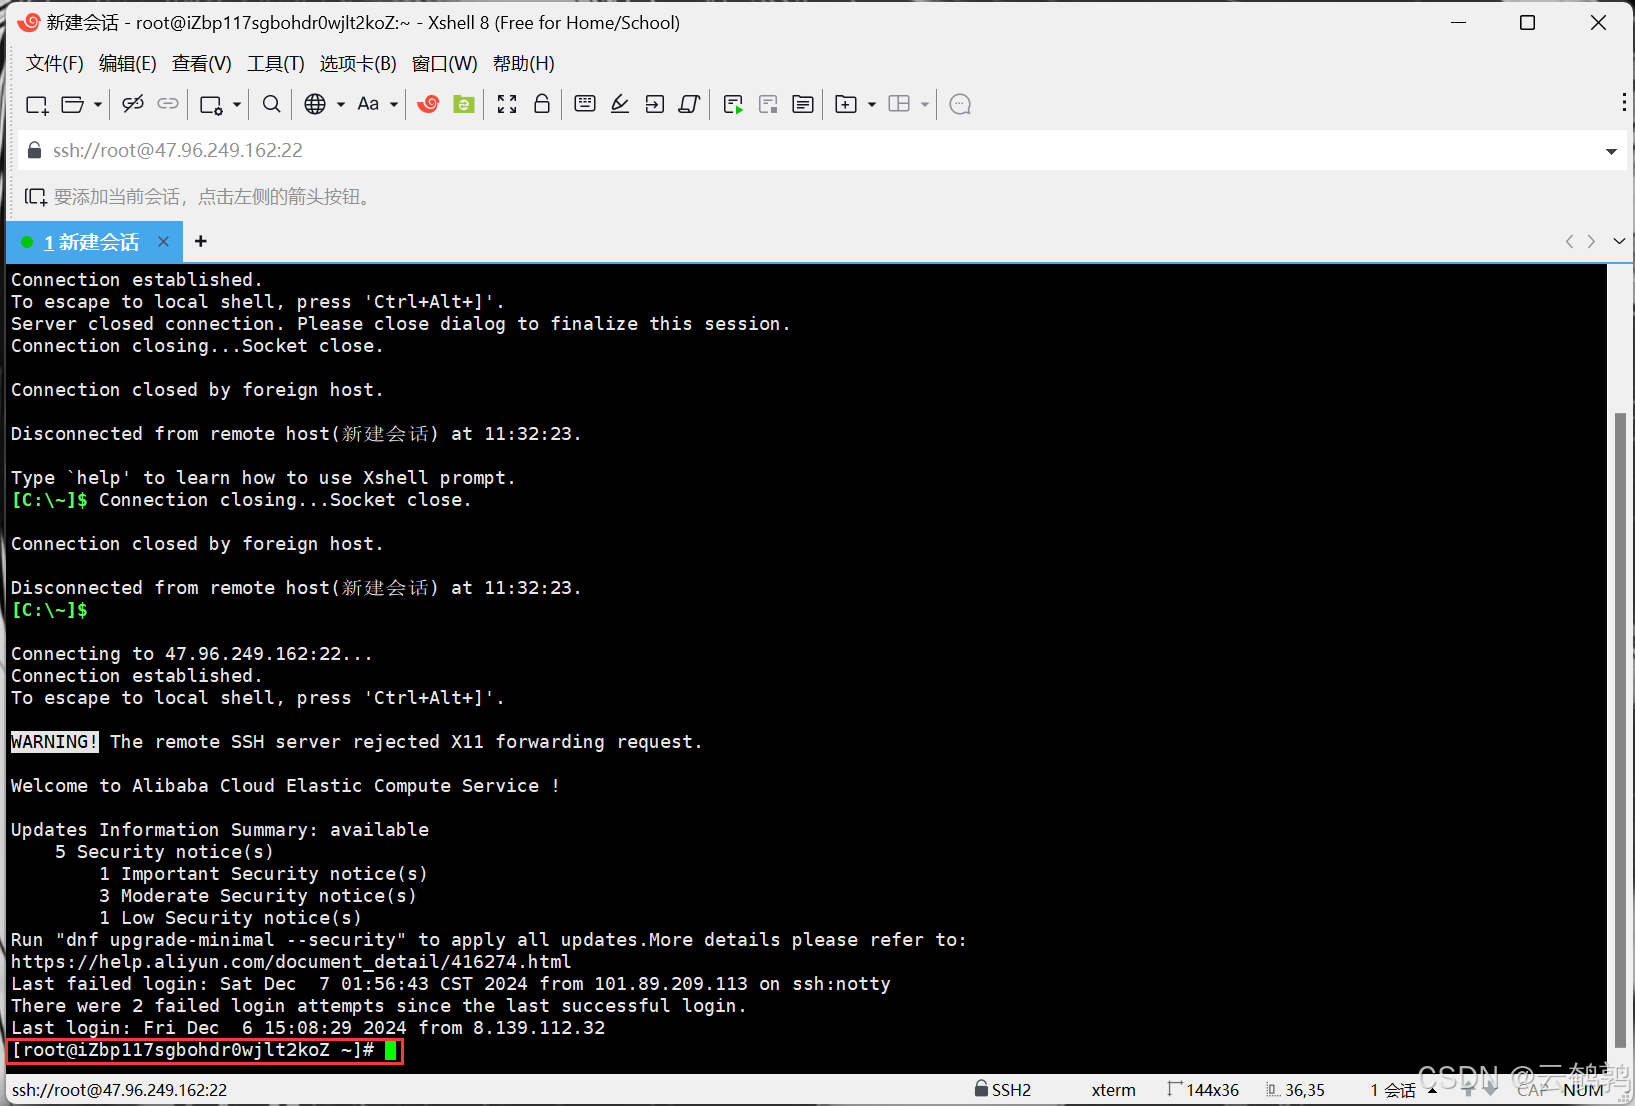Open the on-screen keyboard icon
The image size is (1635, 1106).
(585, 104)
